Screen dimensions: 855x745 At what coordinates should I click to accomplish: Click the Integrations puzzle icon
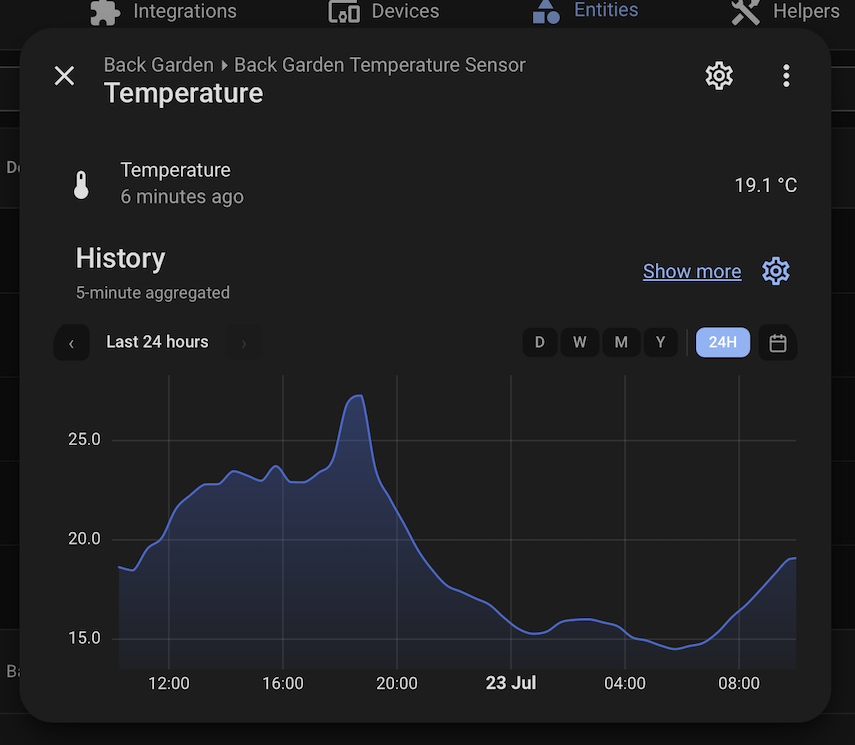pos(105,11)
